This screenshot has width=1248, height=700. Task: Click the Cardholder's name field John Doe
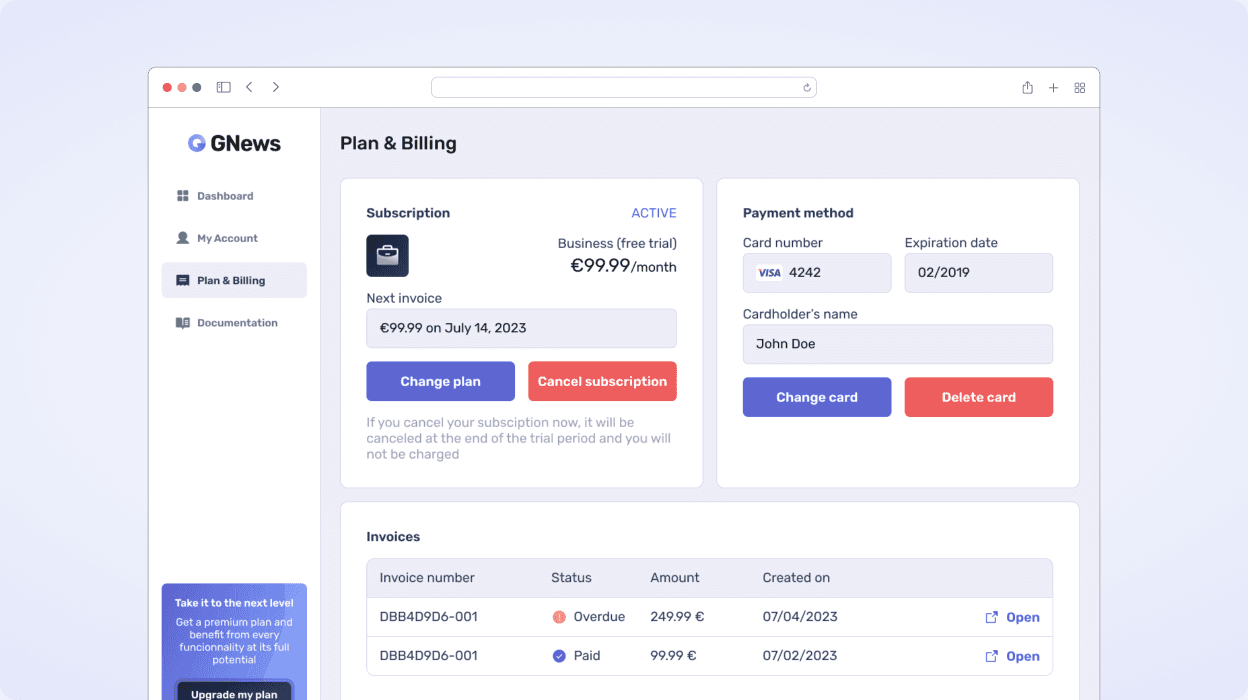[898, 344]
